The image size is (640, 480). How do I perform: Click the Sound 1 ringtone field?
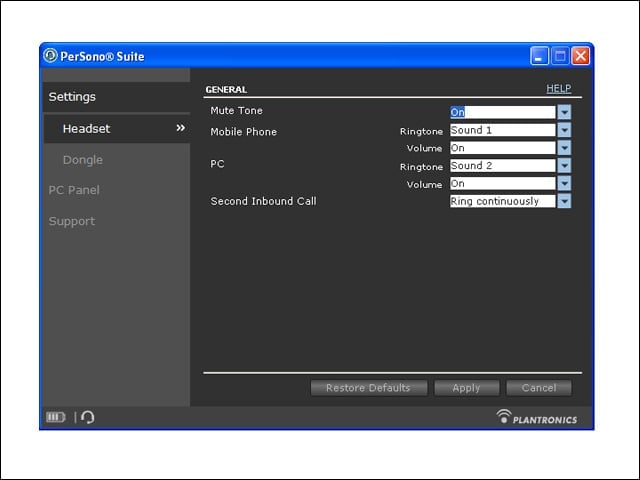502,130
